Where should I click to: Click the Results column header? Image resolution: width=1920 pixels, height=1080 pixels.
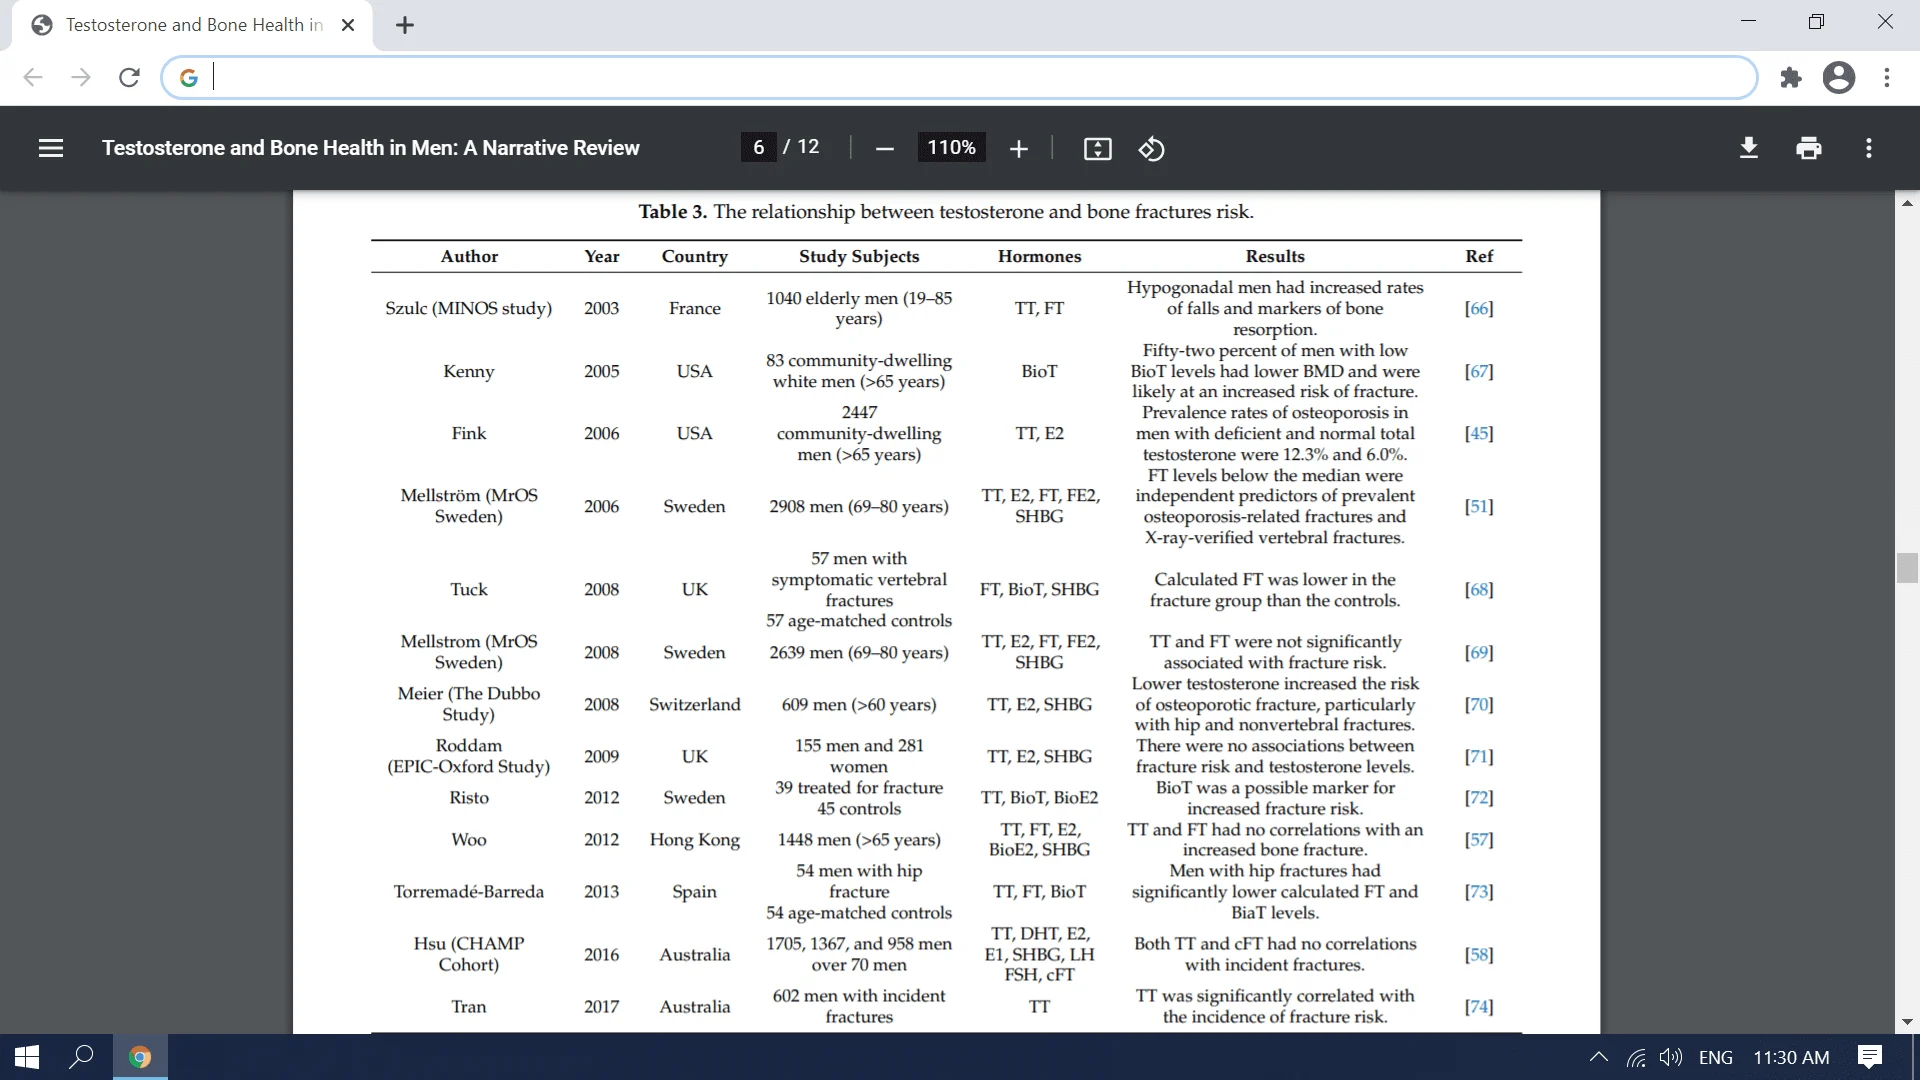click(1275, 256)
